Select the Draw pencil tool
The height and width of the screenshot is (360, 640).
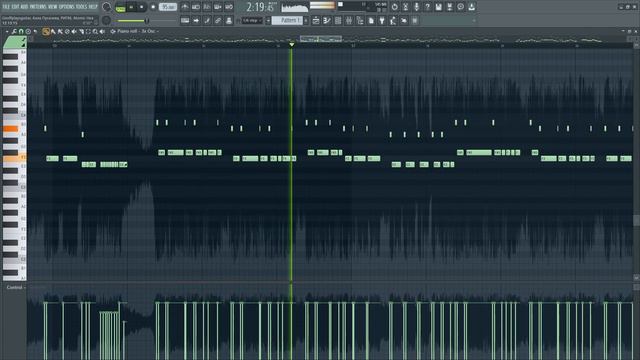[46, 31]
